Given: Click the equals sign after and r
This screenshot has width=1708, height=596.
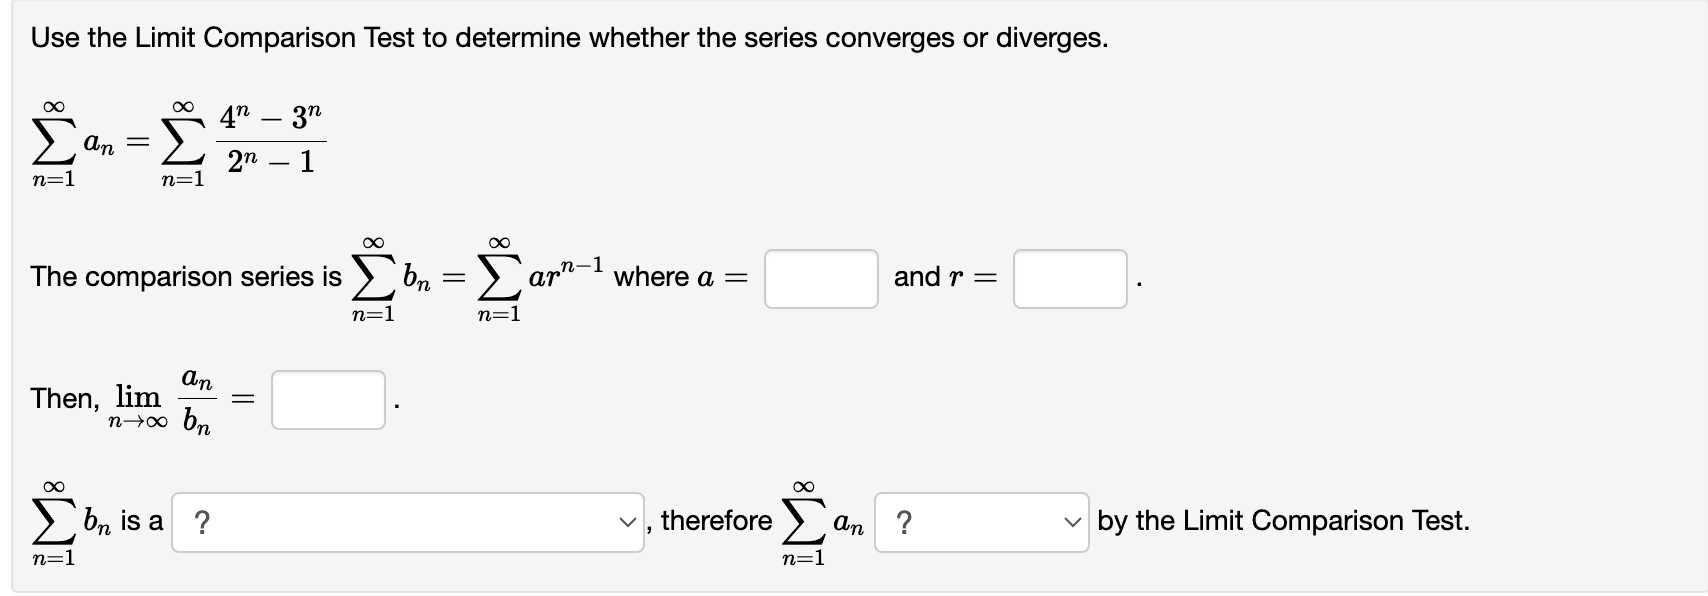Looking at the screenshot, I should (988, 279).
